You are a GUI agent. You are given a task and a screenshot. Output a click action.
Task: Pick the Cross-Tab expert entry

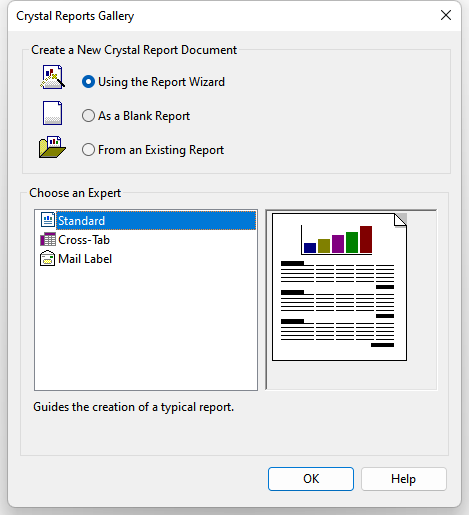pyautogui.click(x=84, y=240)
